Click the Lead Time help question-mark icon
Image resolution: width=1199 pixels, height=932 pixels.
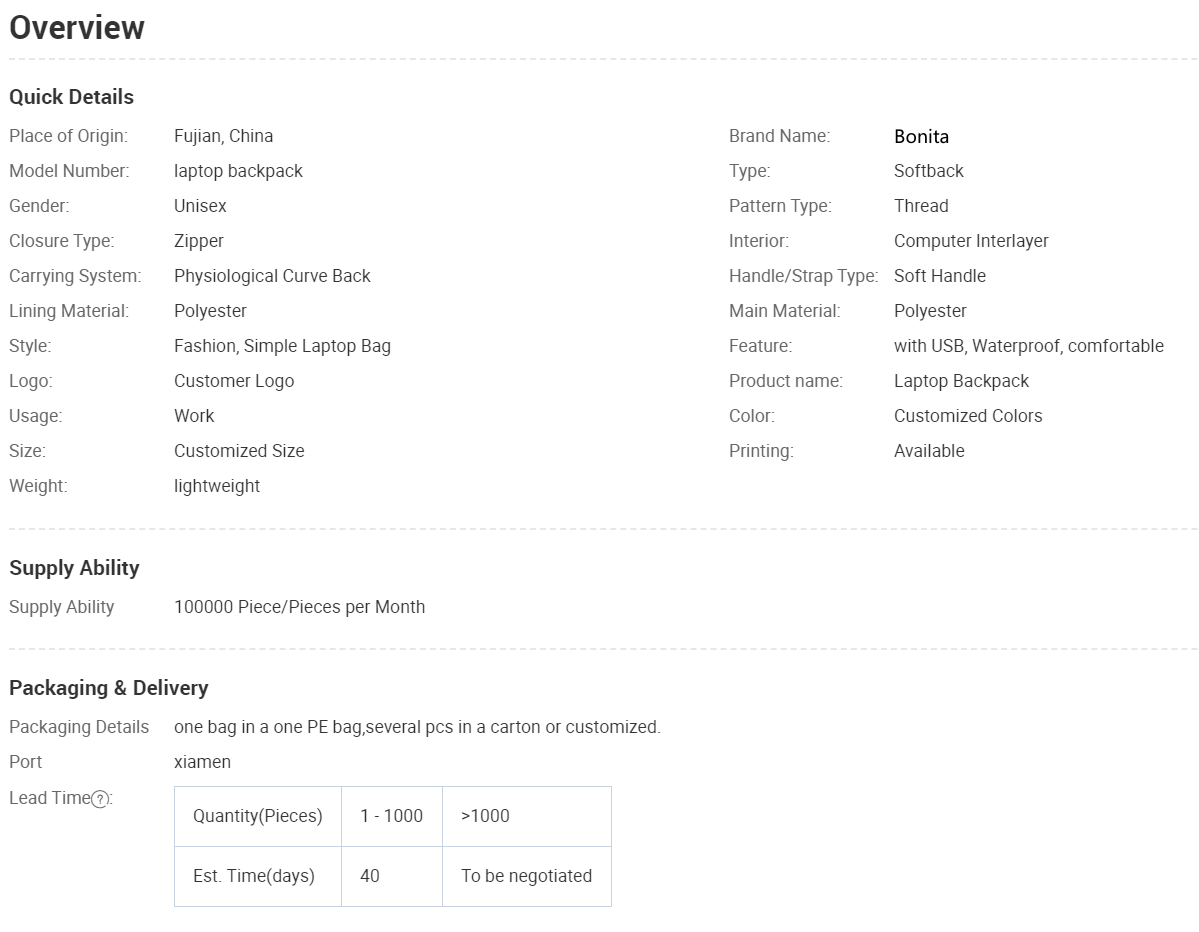coord(100,799)
